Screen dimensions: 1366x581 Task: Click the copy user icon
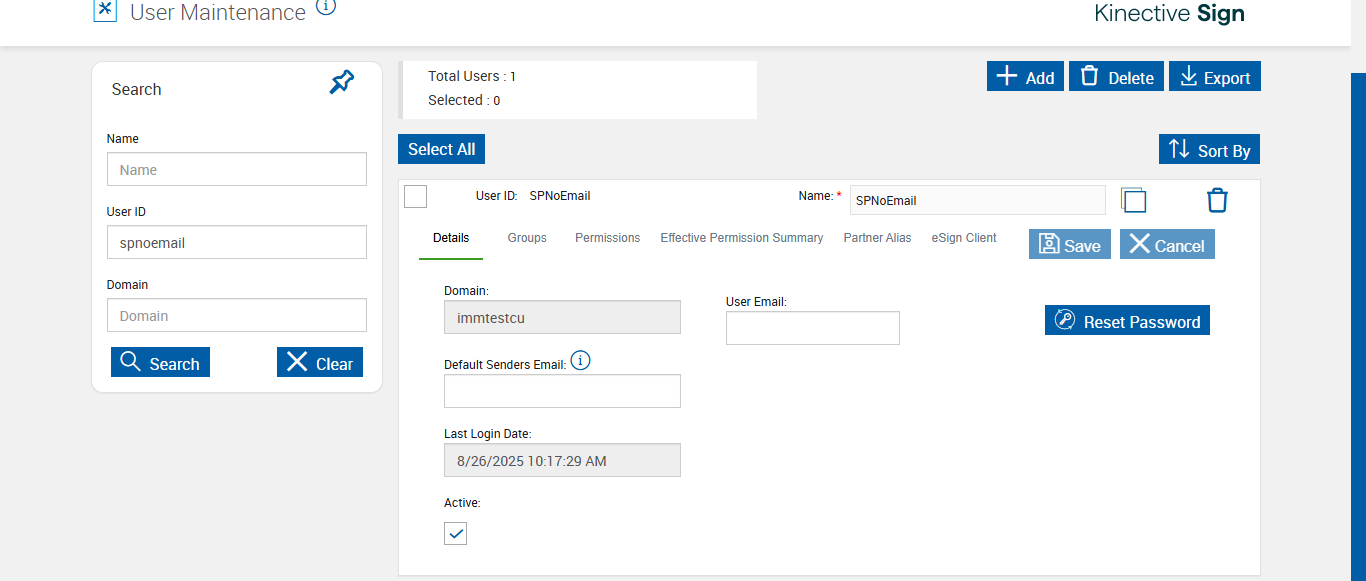pyautogui.click(x=1133, y=200)
